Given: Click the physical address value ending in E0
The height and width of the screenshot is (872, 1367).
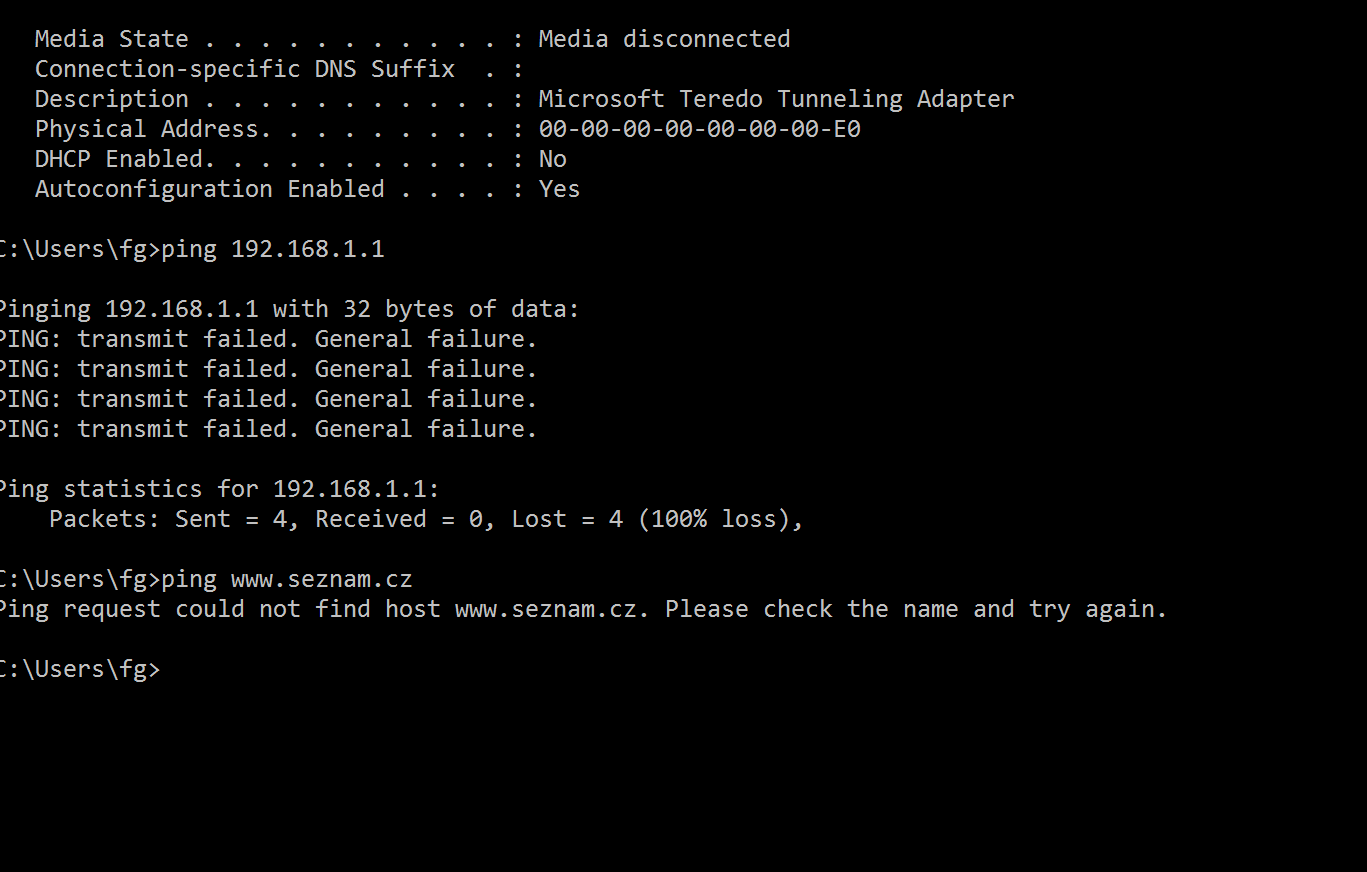Looking at the screenshot, I should tap(699, 129).
